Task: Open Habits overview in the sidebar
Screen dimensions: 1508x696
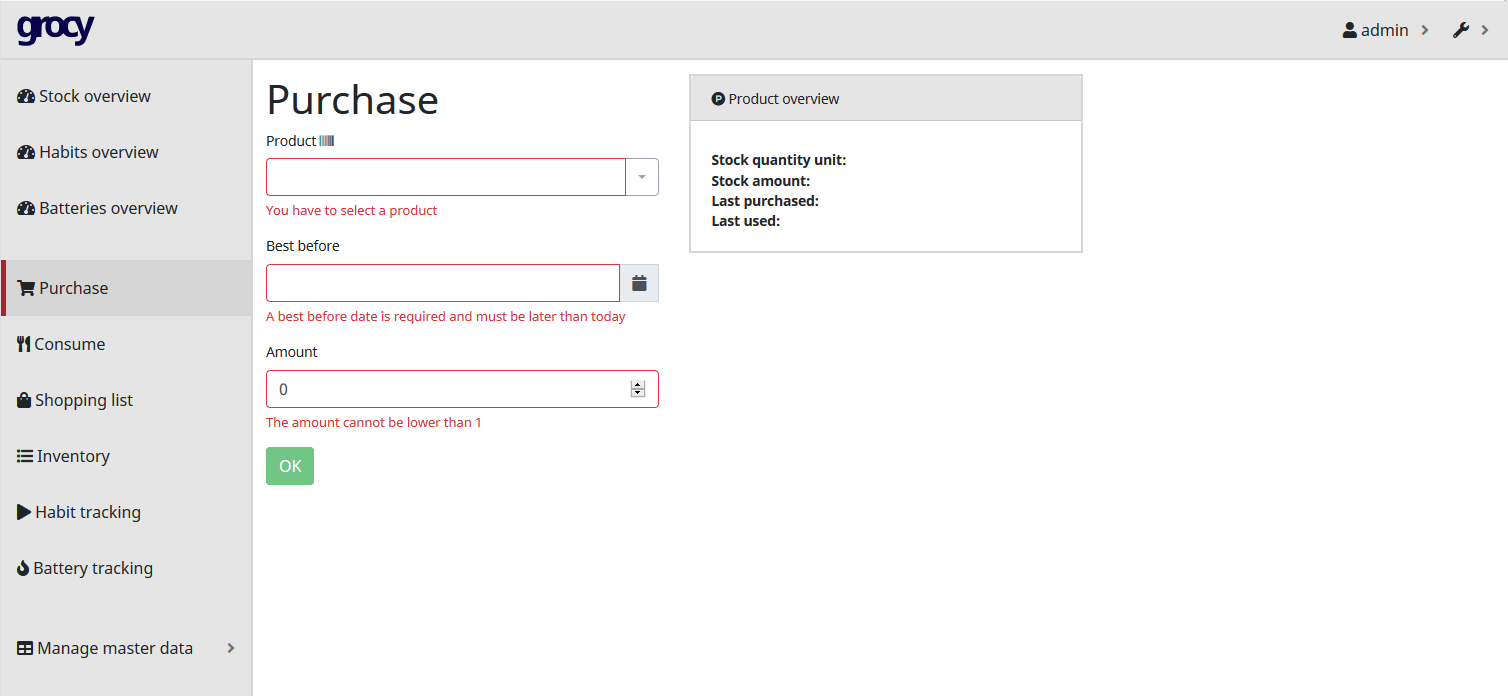Action: click(x=98, y=152)
